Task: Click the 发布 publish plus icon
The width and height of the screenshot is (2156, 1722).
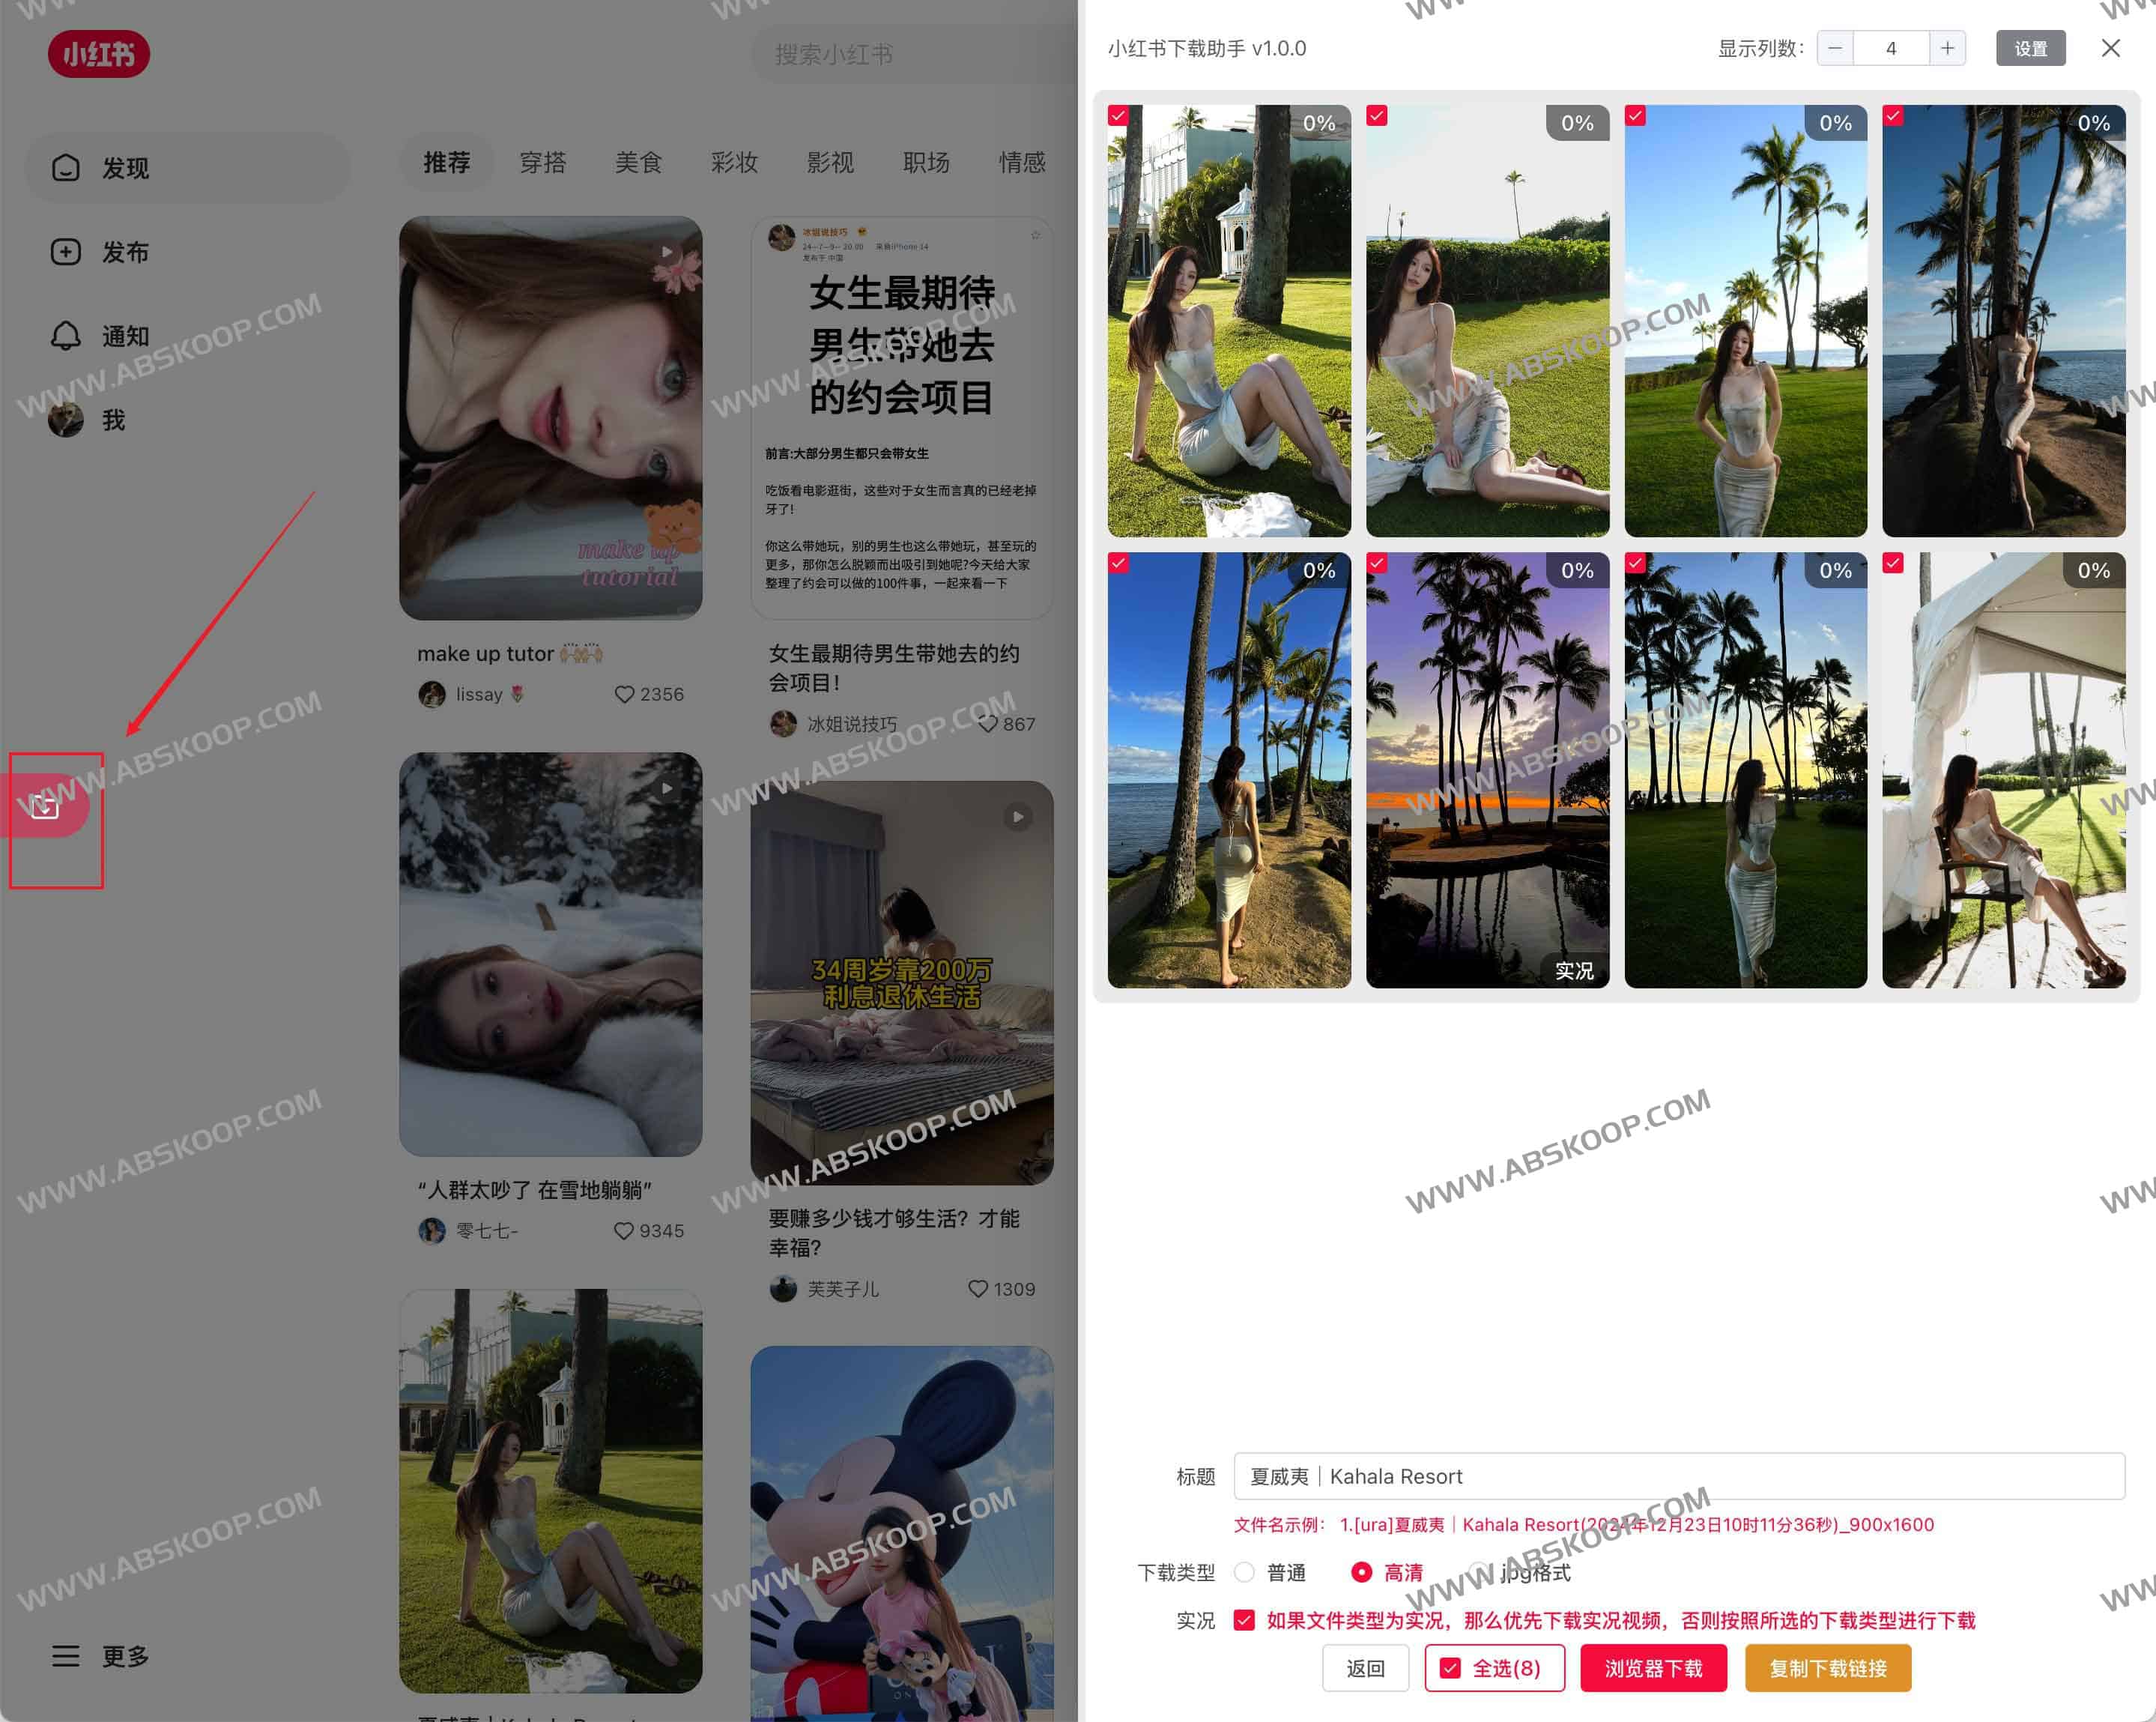Action: coord(66,252)
